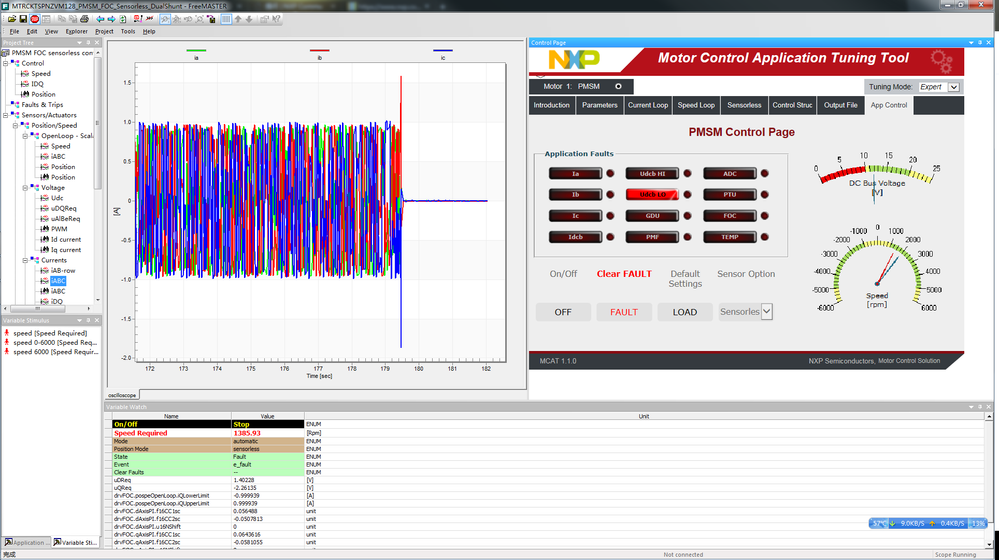This screenshot has width=999, height=560.
Task: Open the Tuning Mode Expert dropdown
Action: 954,87
